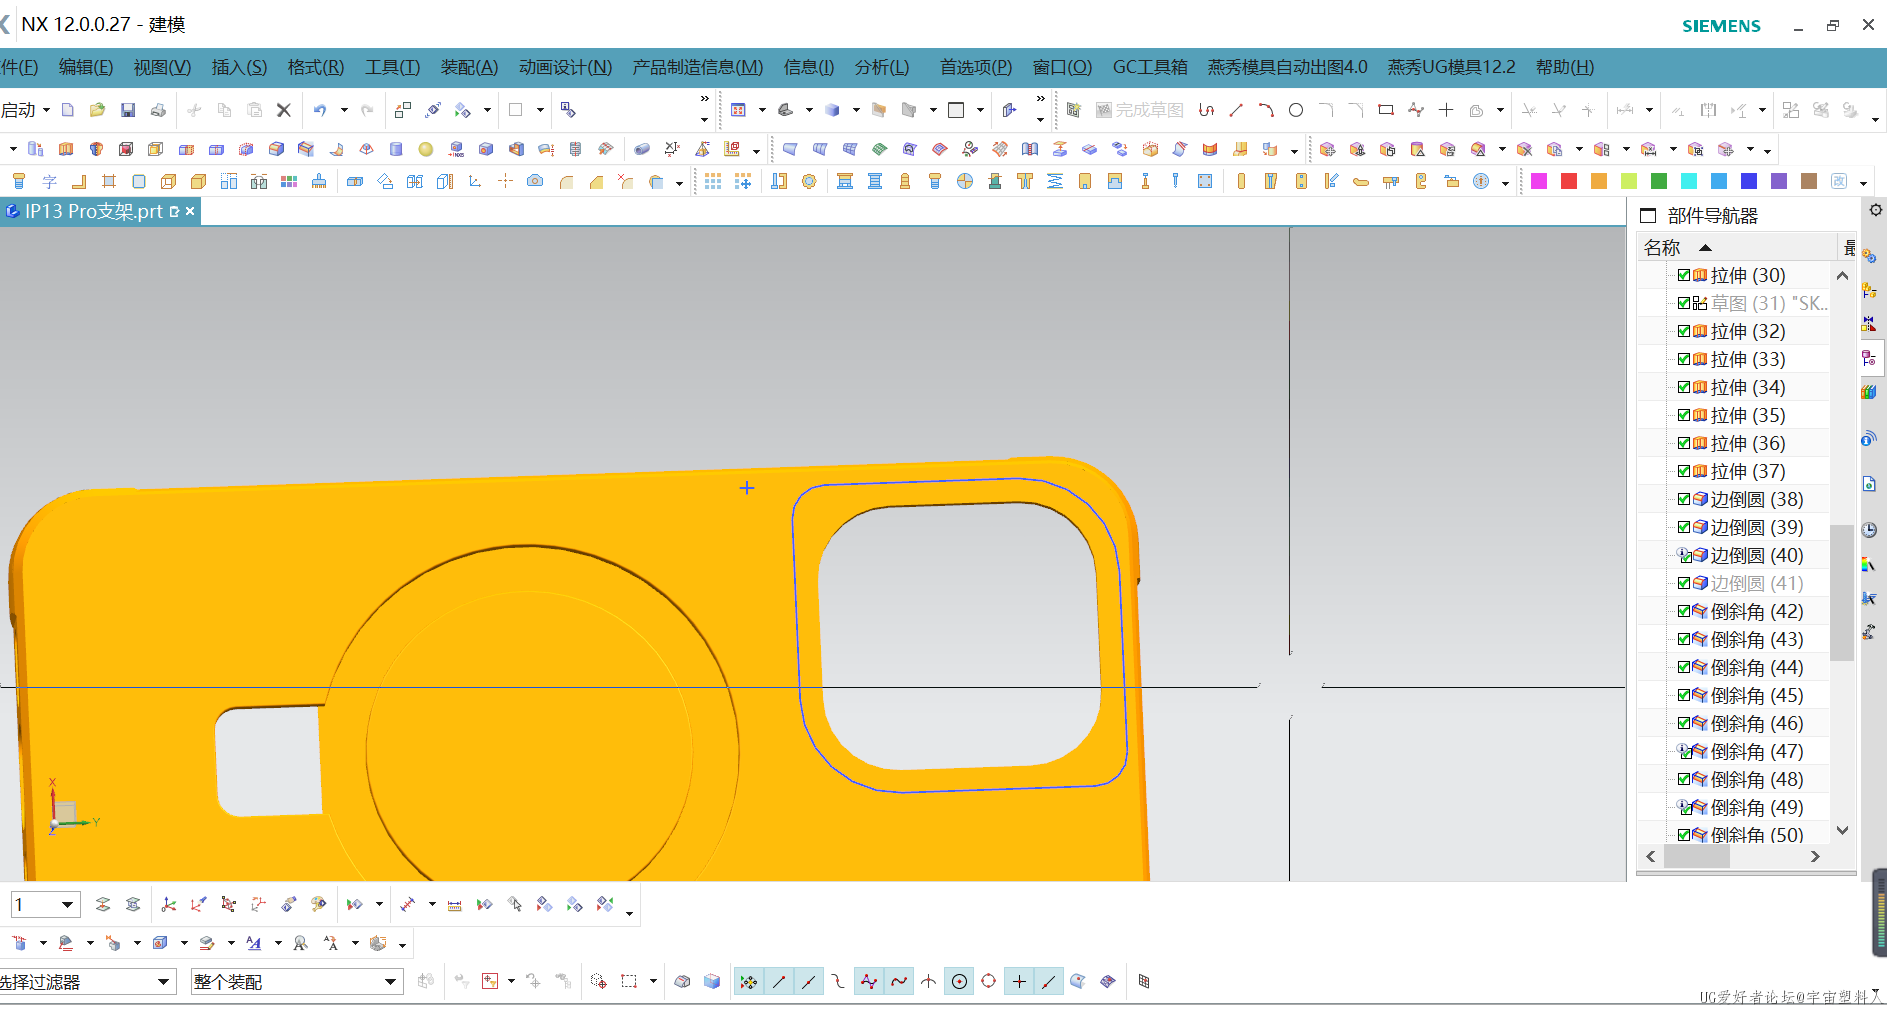
Task: Uncheck 倒斜角 (42) feature checkbox
Action: click(1684, 611)
